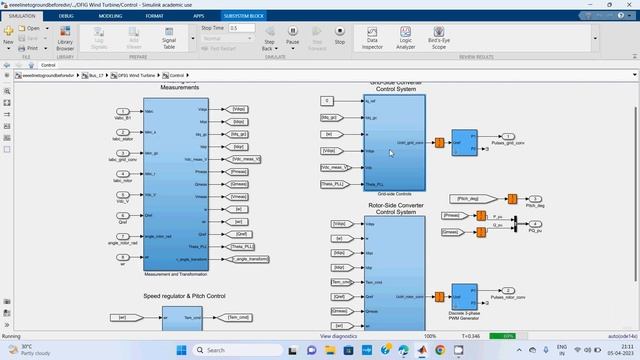
Task: Open the MATLAB taskbar icon
Action: [422, 350]
